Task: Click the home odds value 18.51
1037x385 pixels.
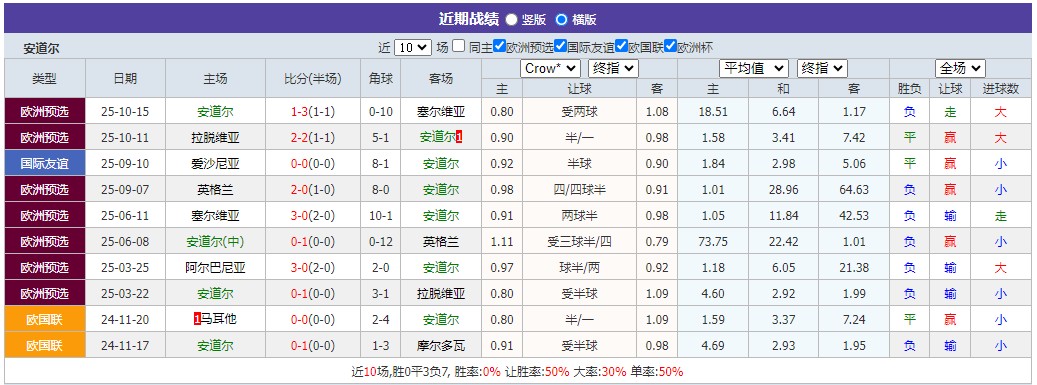Action: point(713,112)
